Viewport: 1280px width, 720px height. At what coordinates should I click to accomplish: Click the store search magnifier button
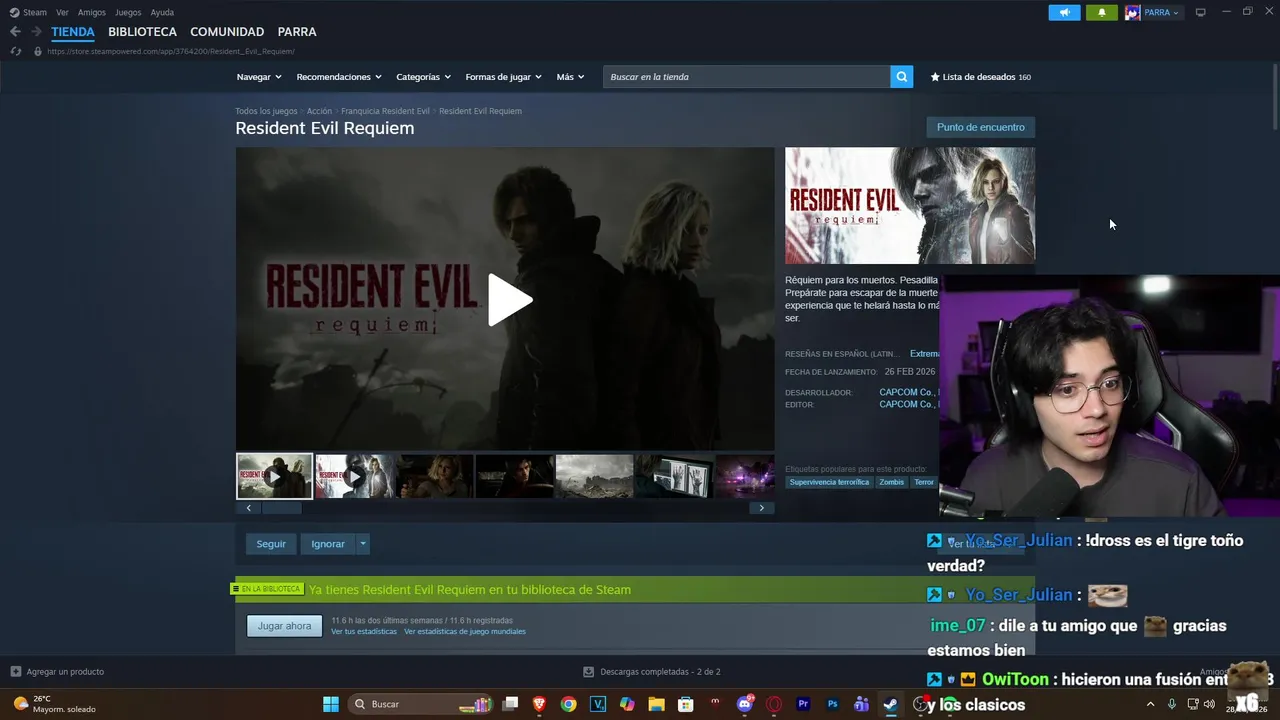tap(901, 77)
